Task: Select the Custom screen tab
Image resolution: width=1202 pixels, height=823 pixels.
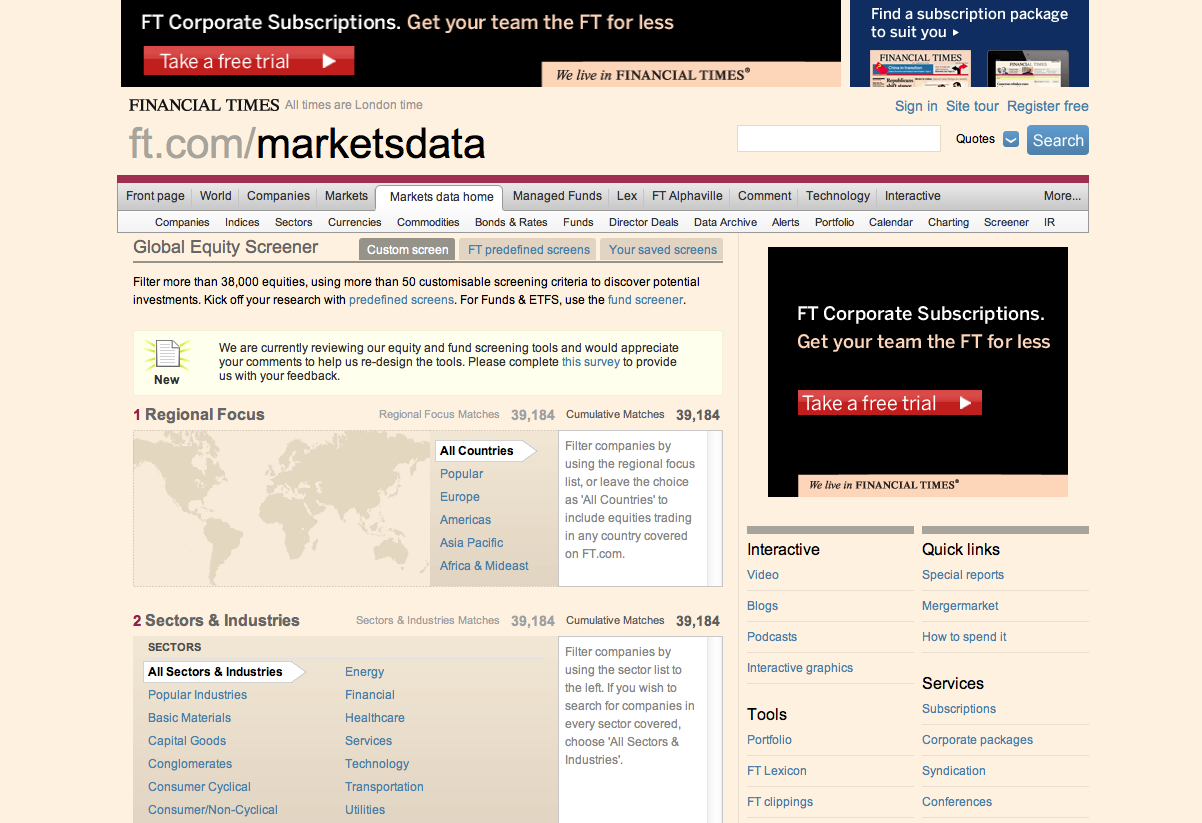Action: [407, 249]
